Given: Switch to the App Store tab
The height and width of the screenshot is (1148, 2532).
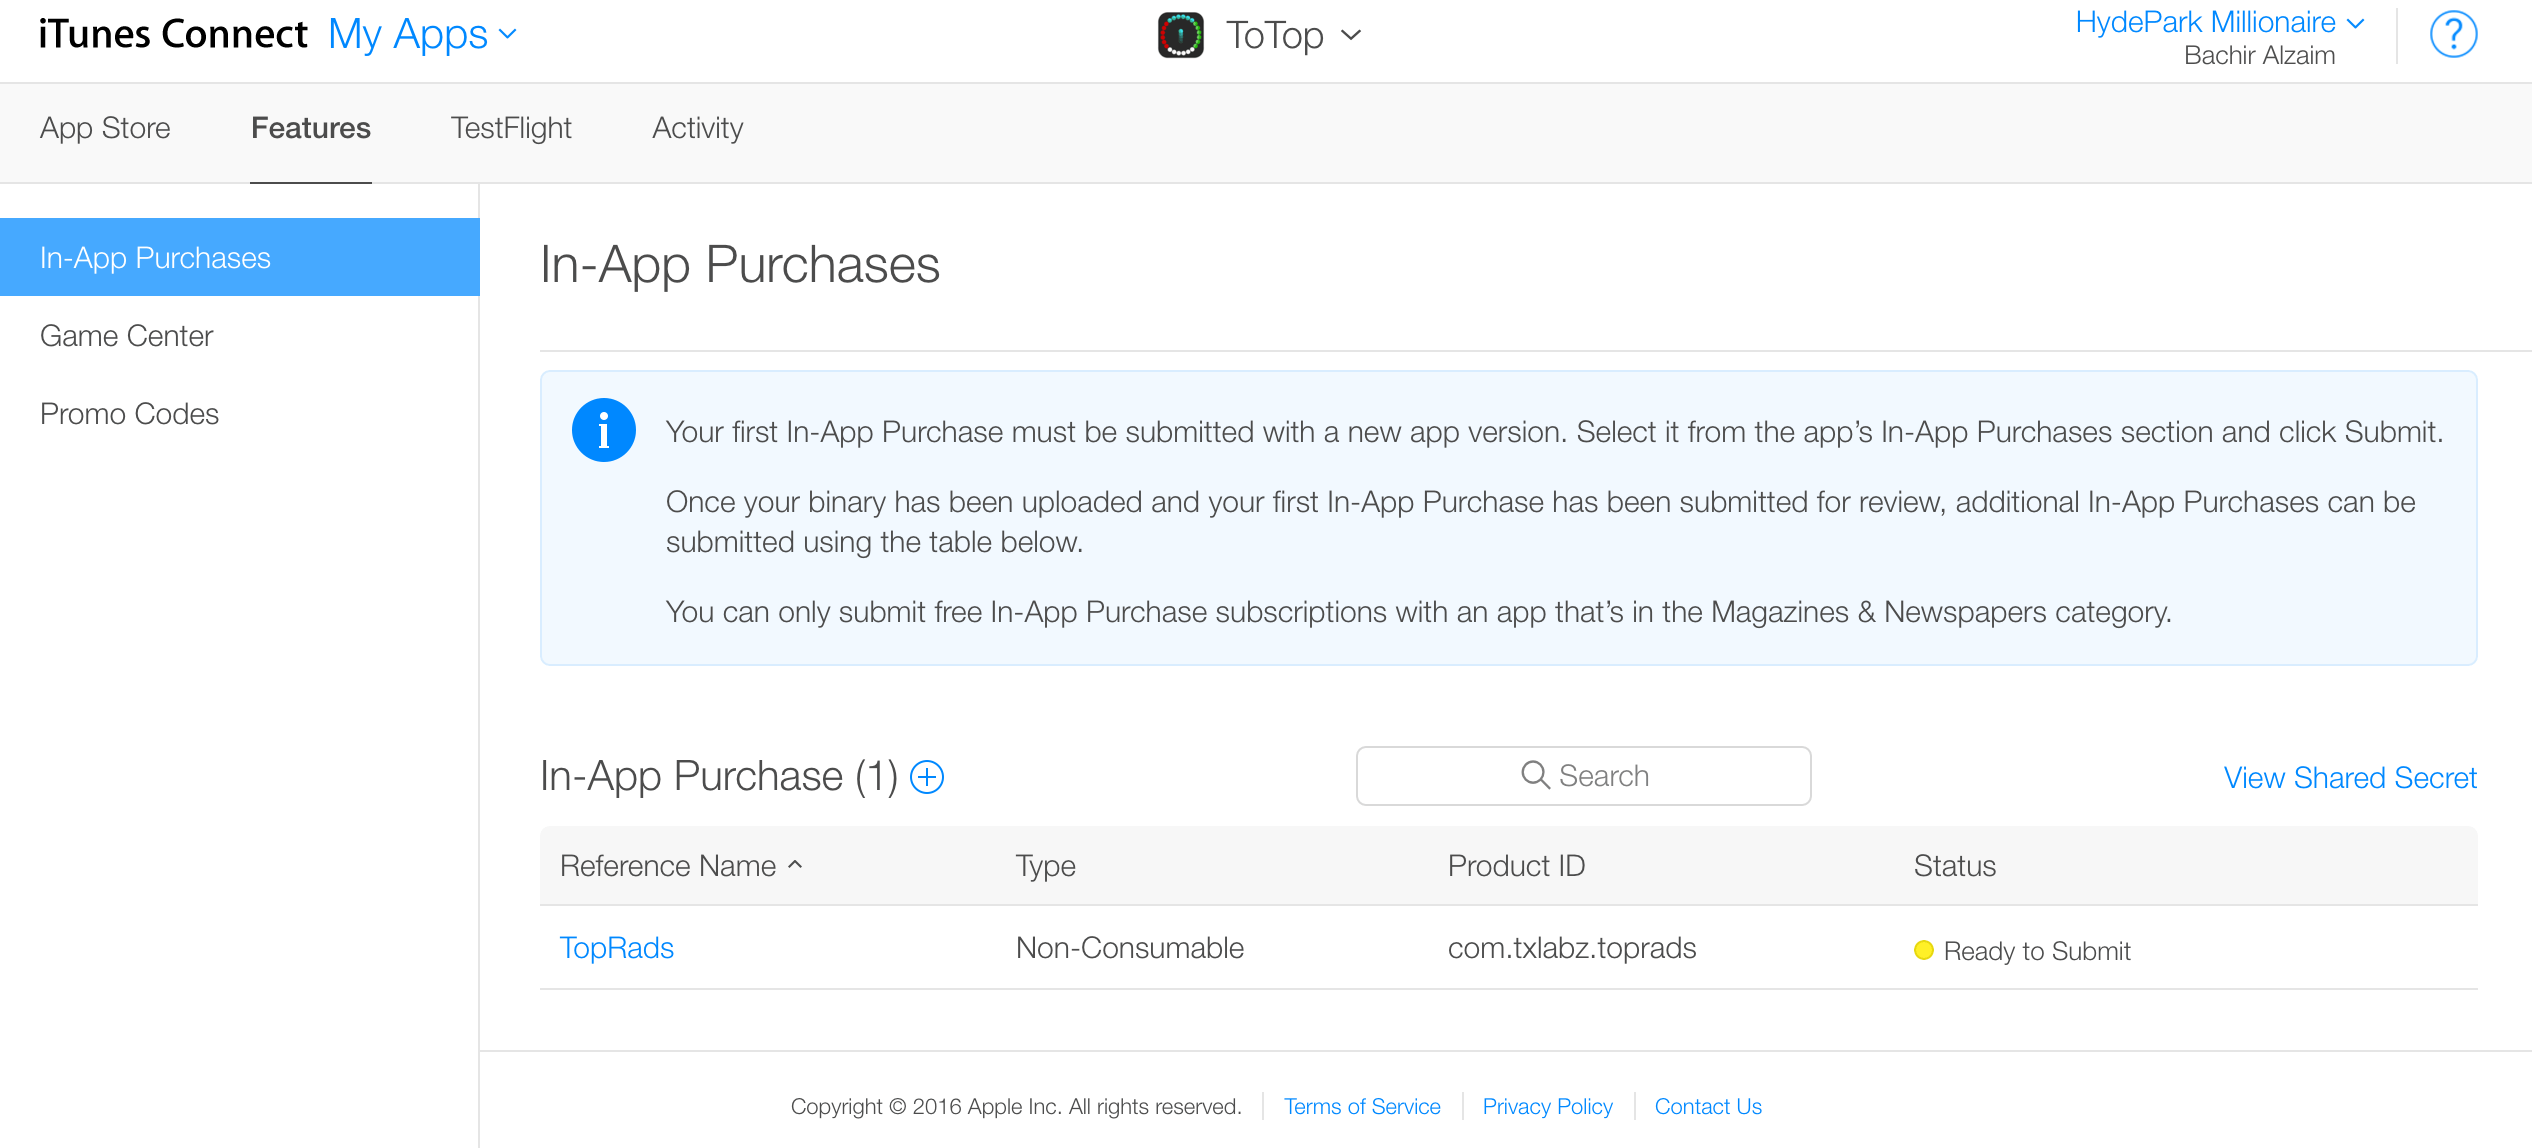Looking at the screenshot, I should pyautogui.click(x=105, y=128).
